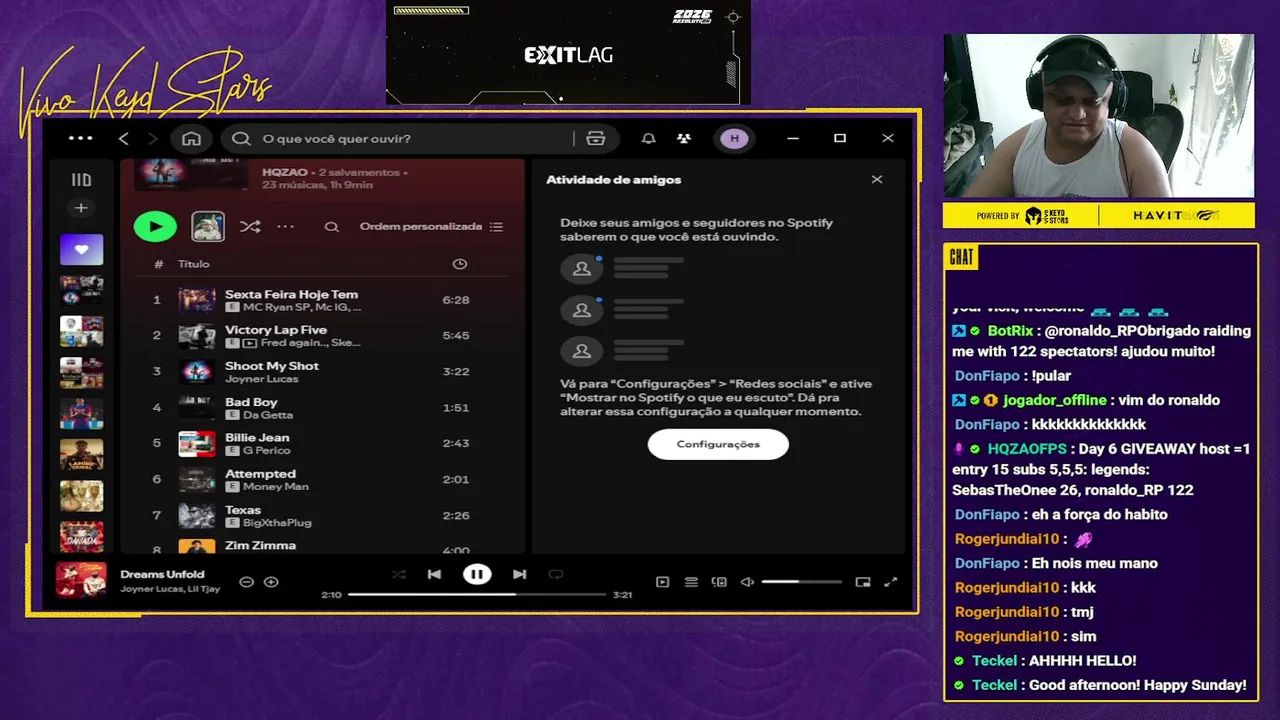This screenshot has height=720, width=1280.
Task: Pause the current song
Action: tap(477, 574)
